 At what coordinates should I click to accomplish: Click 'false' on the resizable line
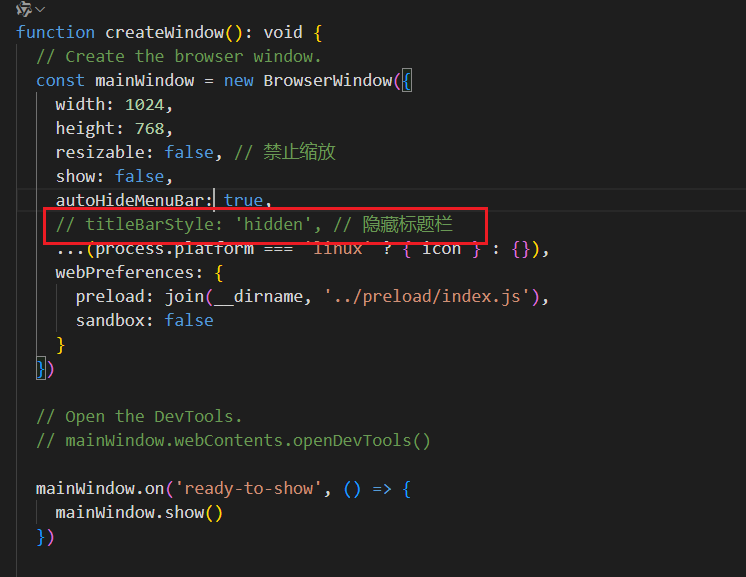pos(189,152)
